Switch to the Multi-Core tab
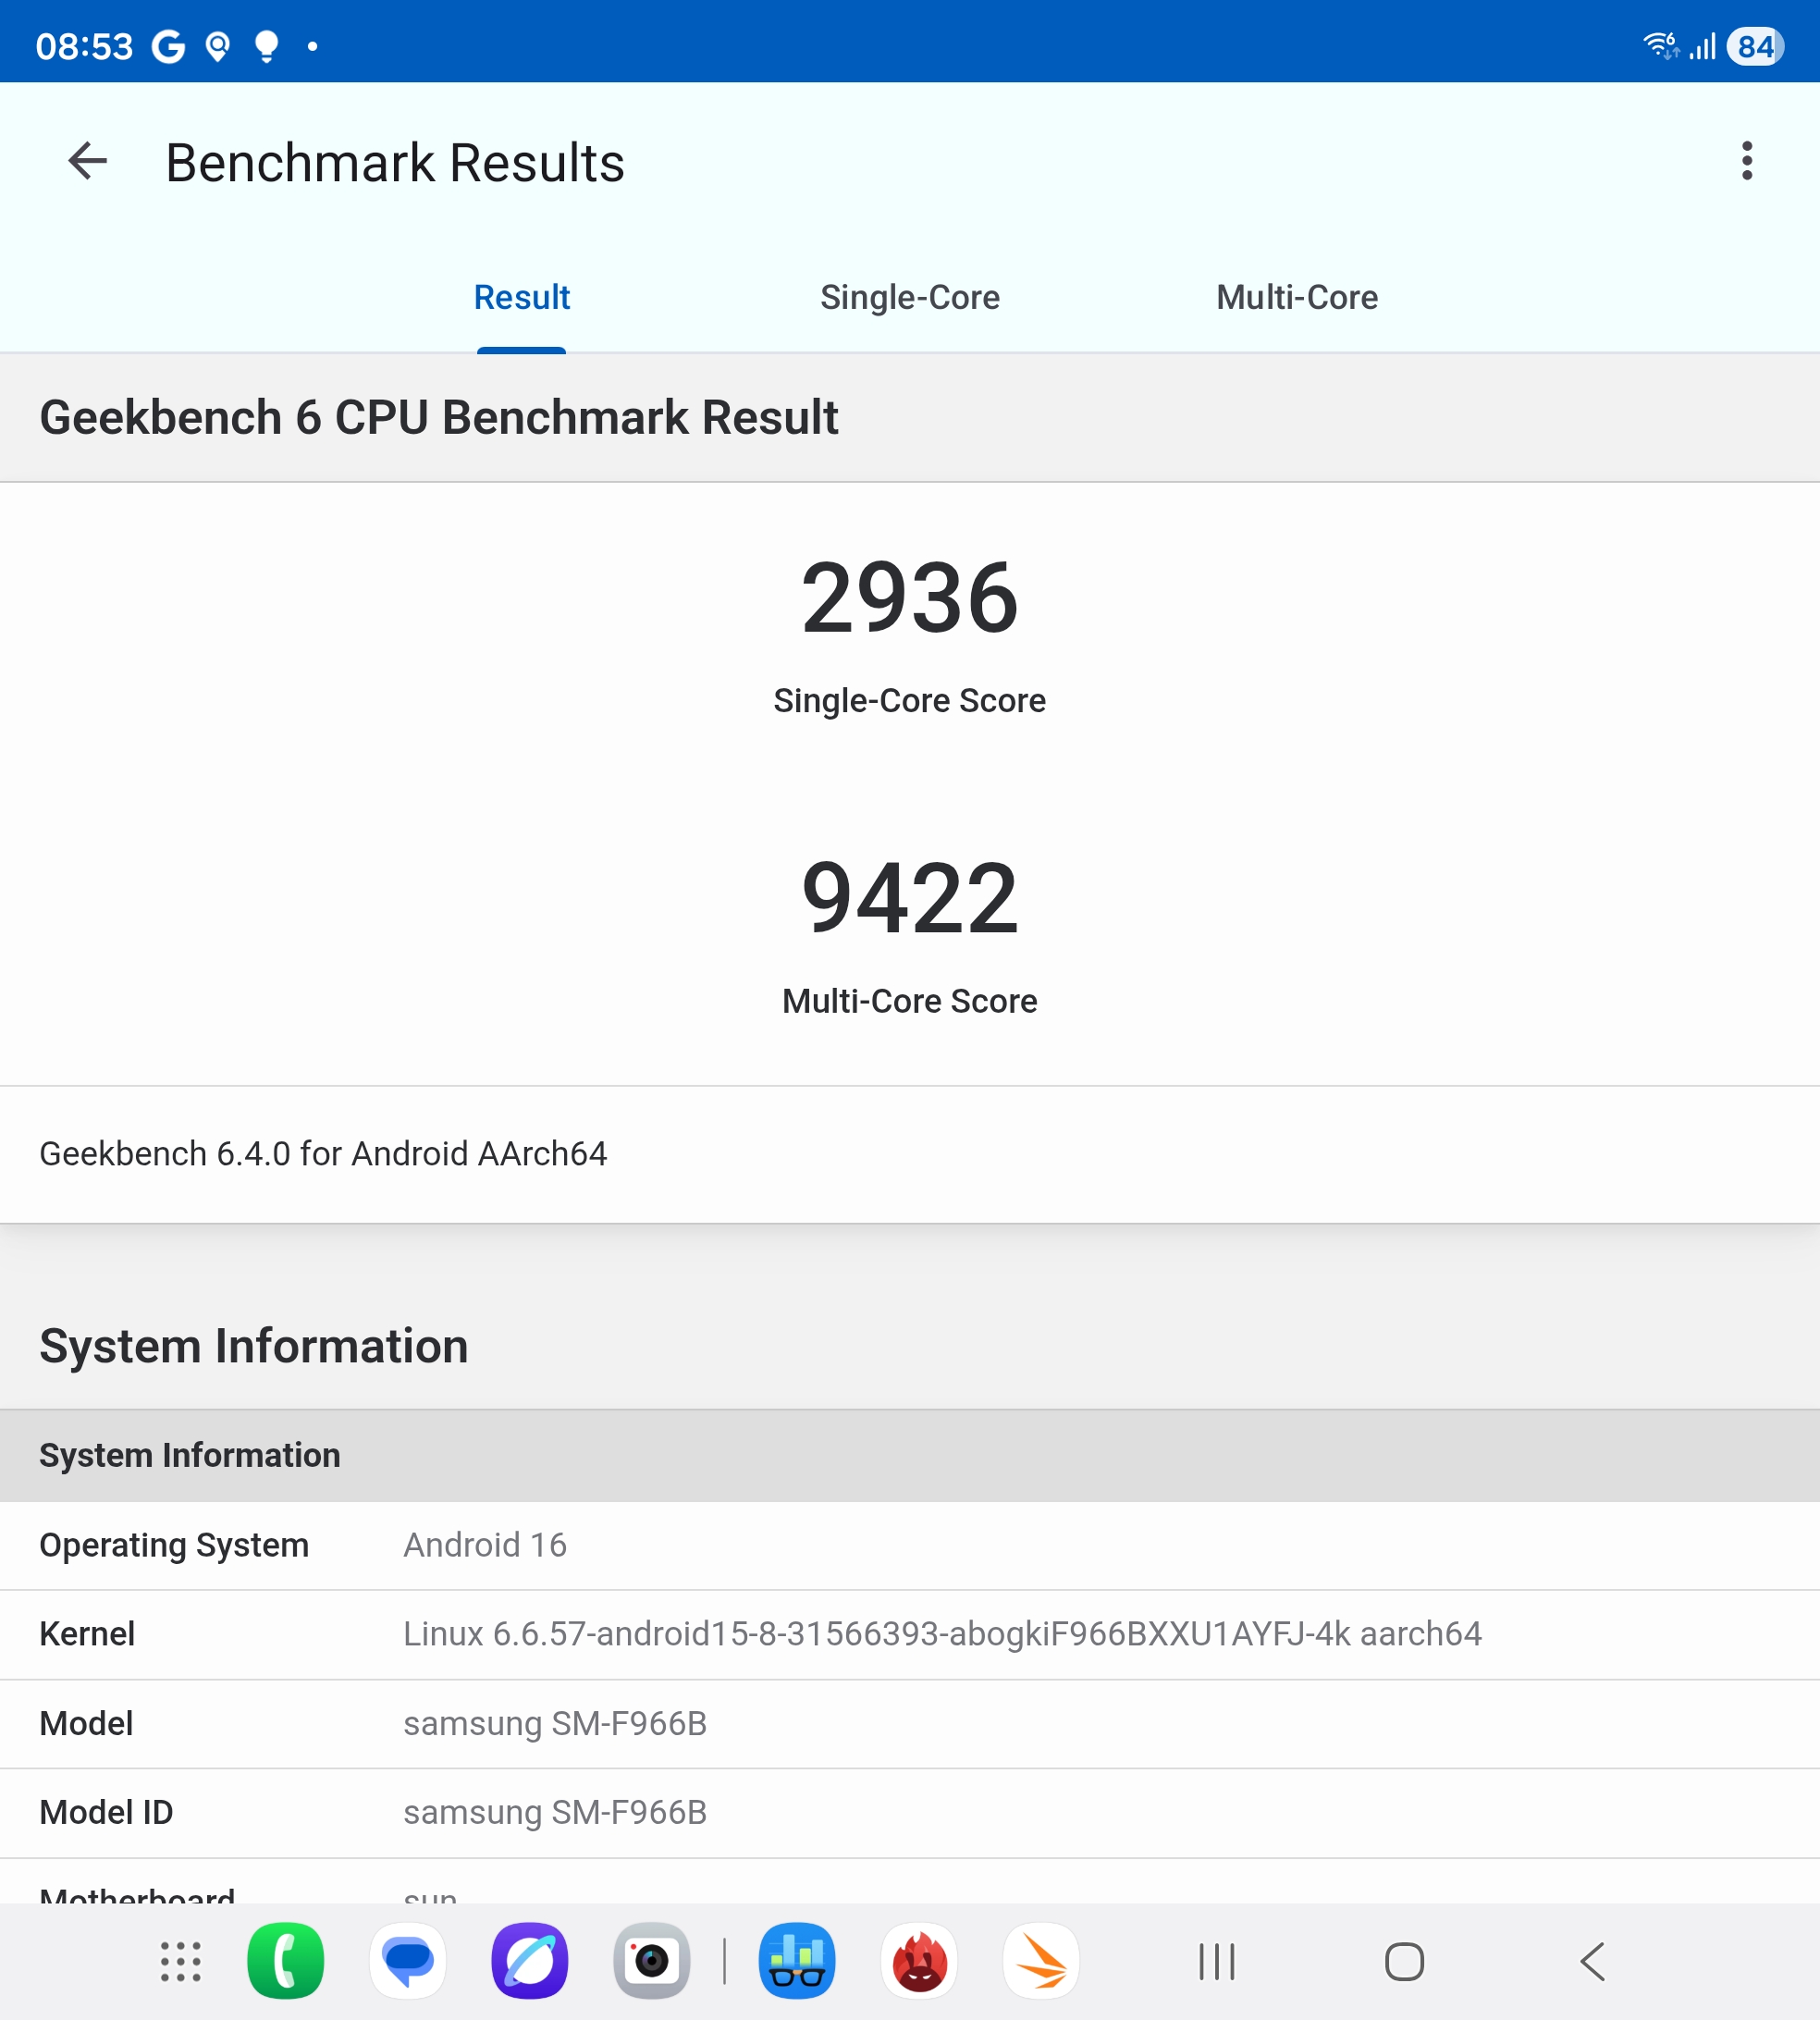The height and width of the screenshot is (2020, 1820). tap(1296, 297)
